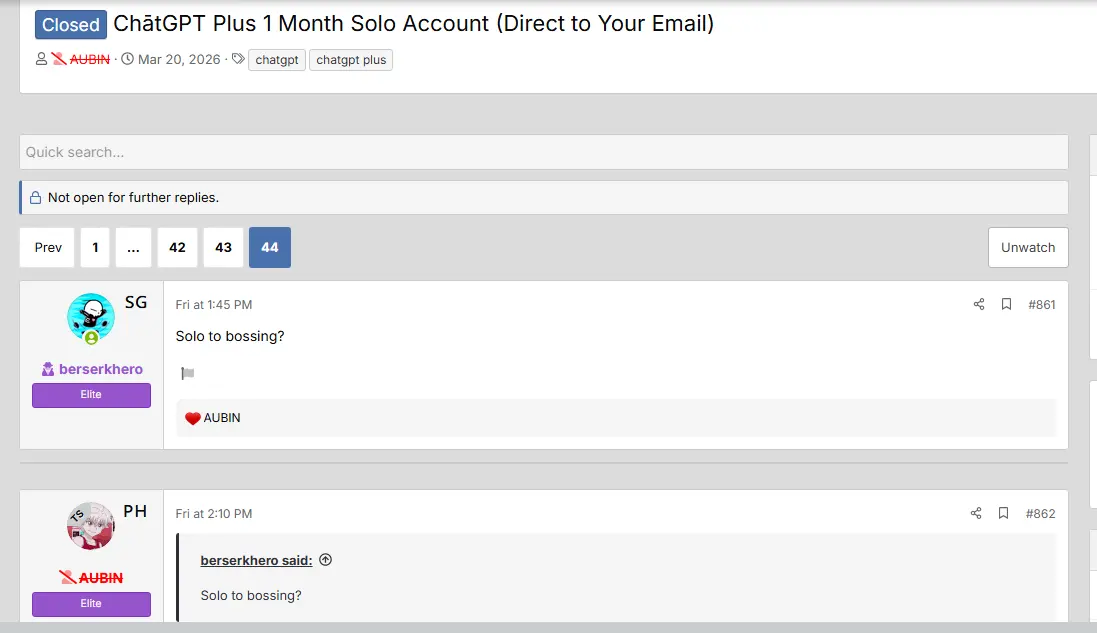Image resolution: width=1097 pixels, height=633 pixels.
Task: Open AUBIN username in post #862
Action: coord(101,578)
